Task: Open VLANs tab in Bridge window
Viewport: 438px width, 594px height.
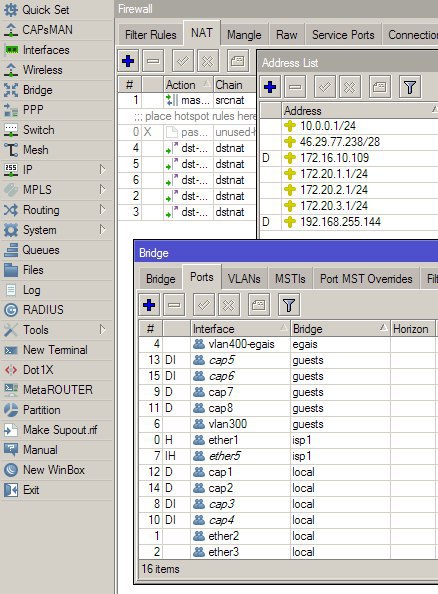Action: click(x=244, y=279)
